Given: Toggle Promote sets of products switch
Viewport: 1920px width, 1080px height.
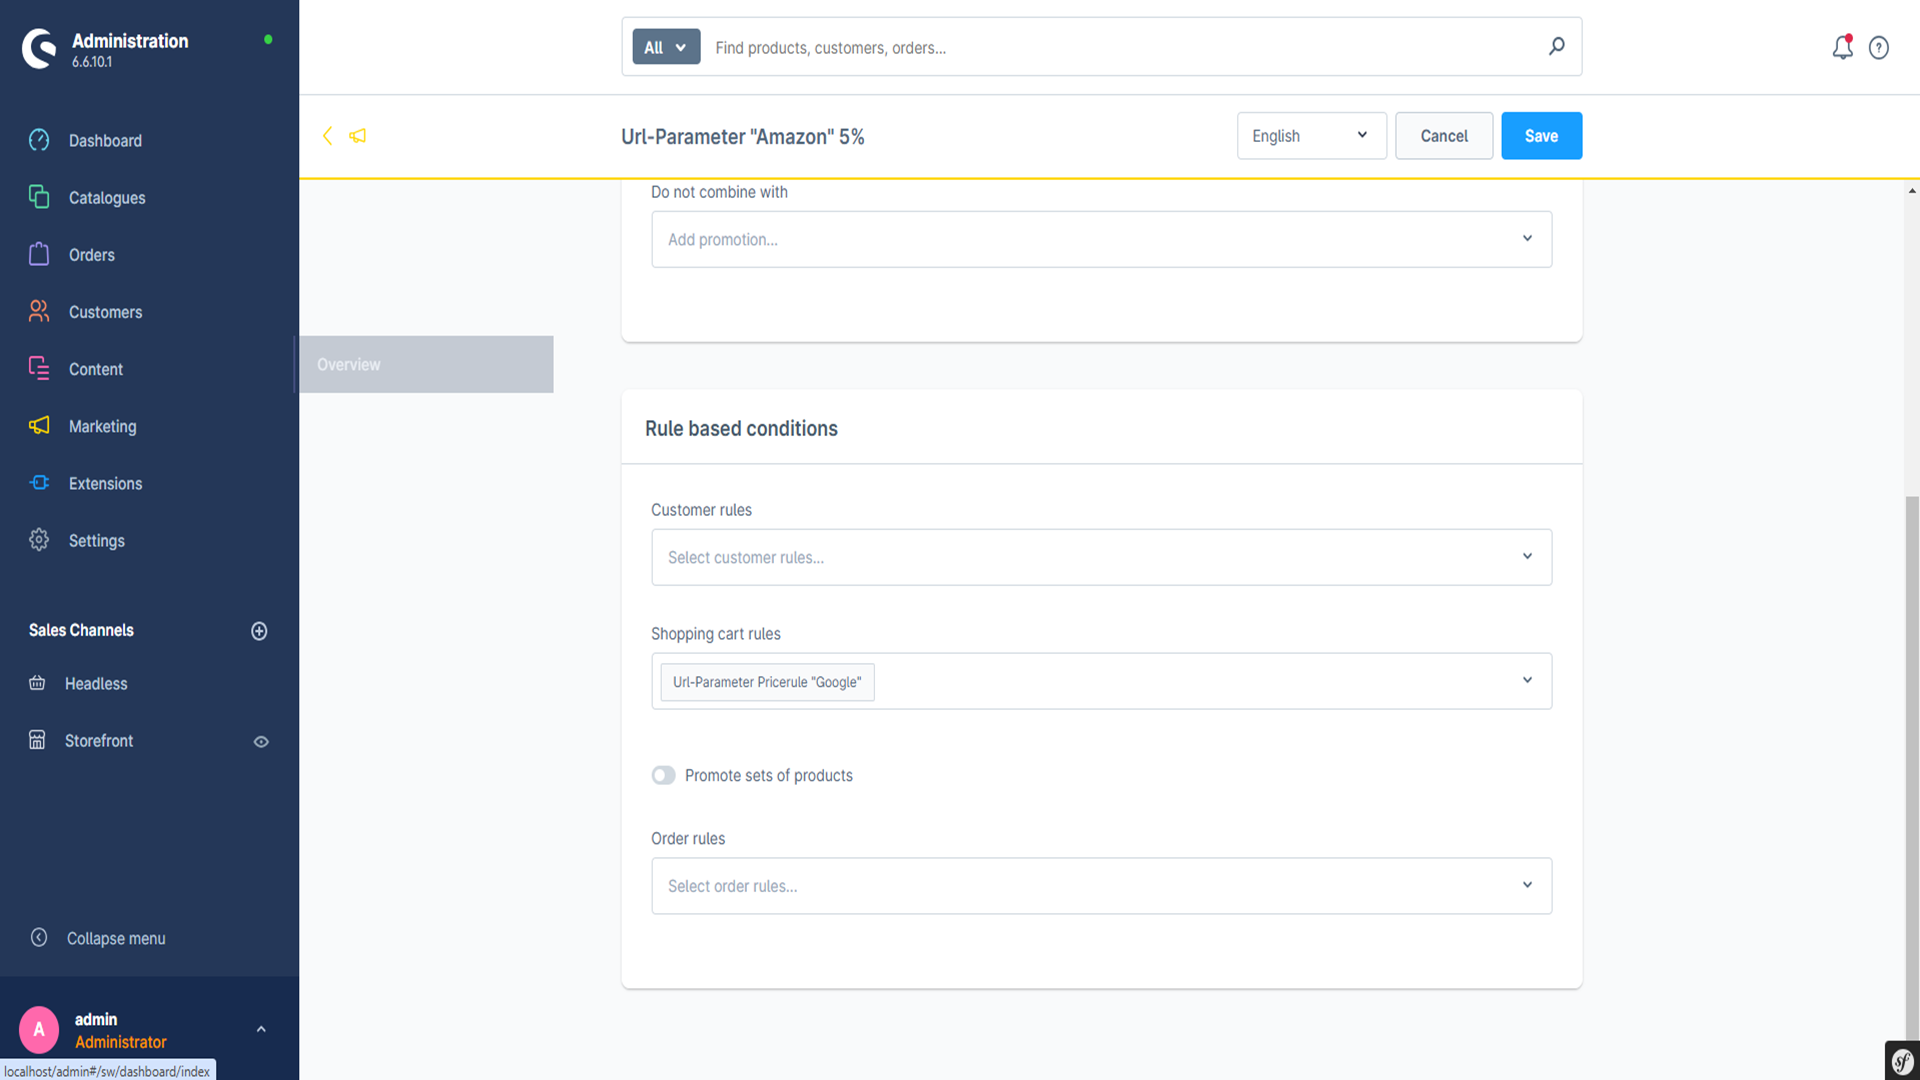Looking at the screenshot, I should coord(663,775).
